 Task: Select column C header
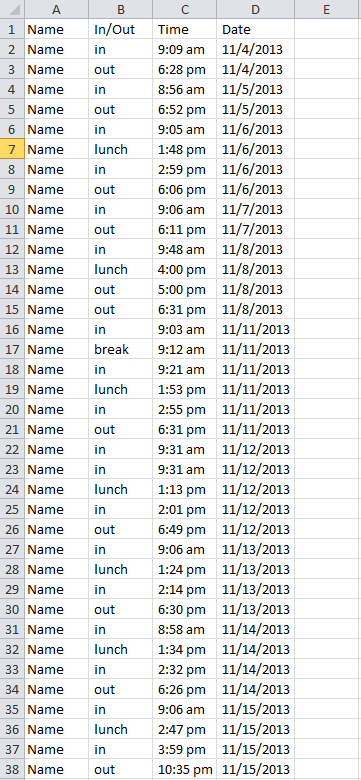185,9
